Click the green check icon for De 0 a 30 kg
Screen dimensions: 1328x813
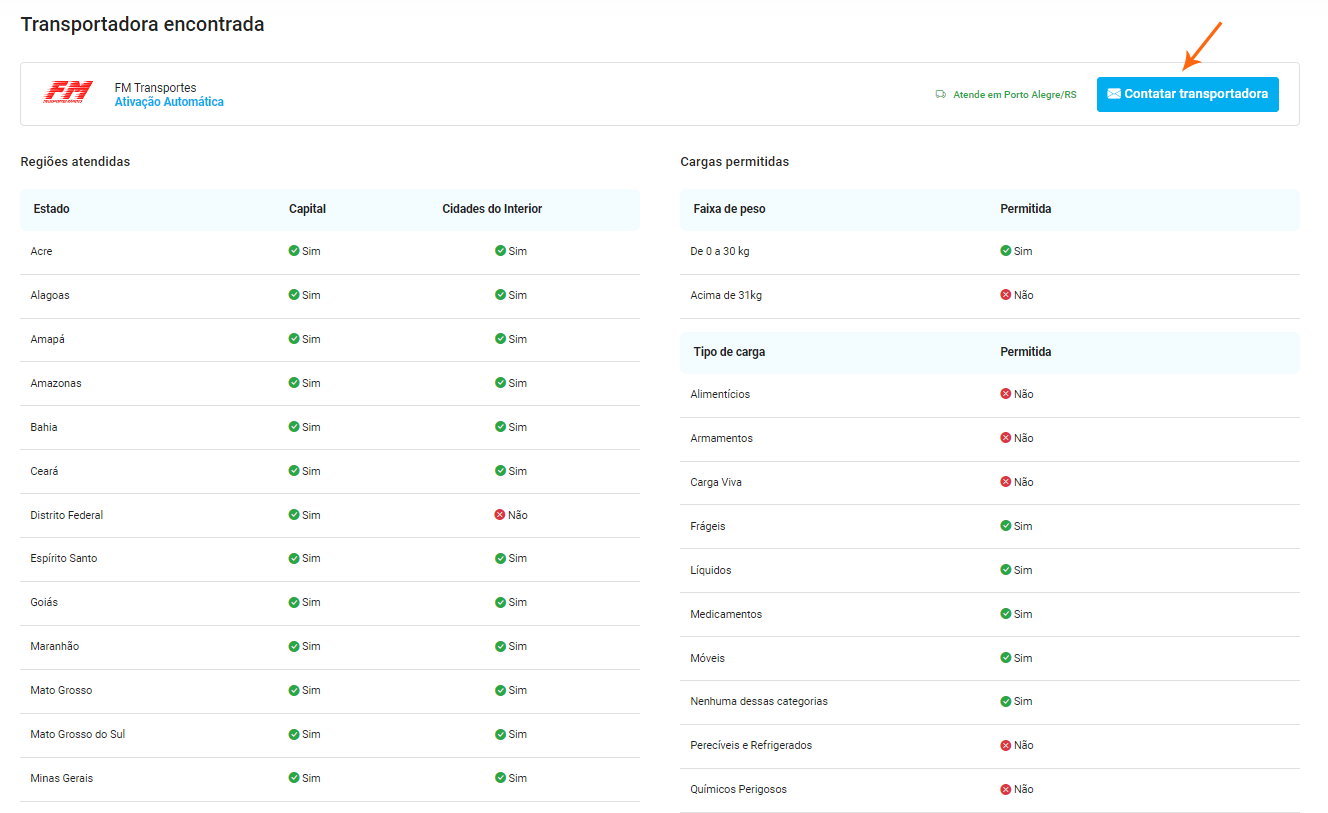pos(1006,251)
